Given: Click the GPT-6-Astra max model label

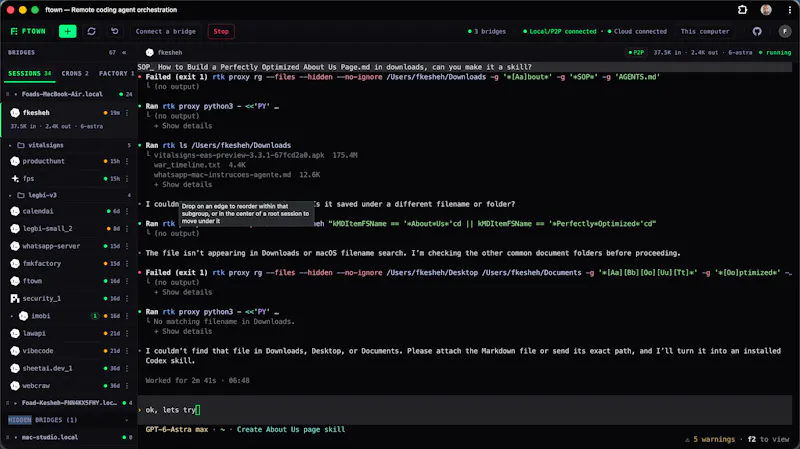Looking at the screenshot, I should coord(177,430).
